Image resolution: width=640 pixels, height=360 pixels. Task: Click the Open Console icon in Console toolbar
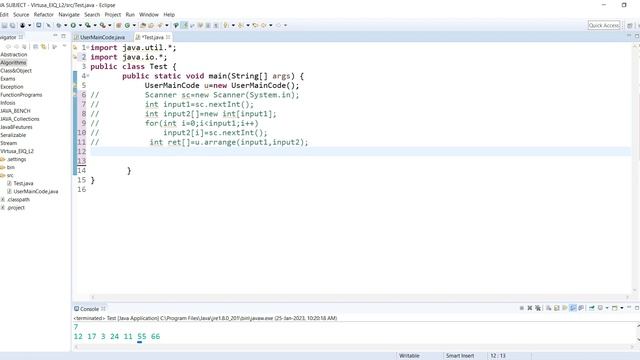[x=614, y=308]
